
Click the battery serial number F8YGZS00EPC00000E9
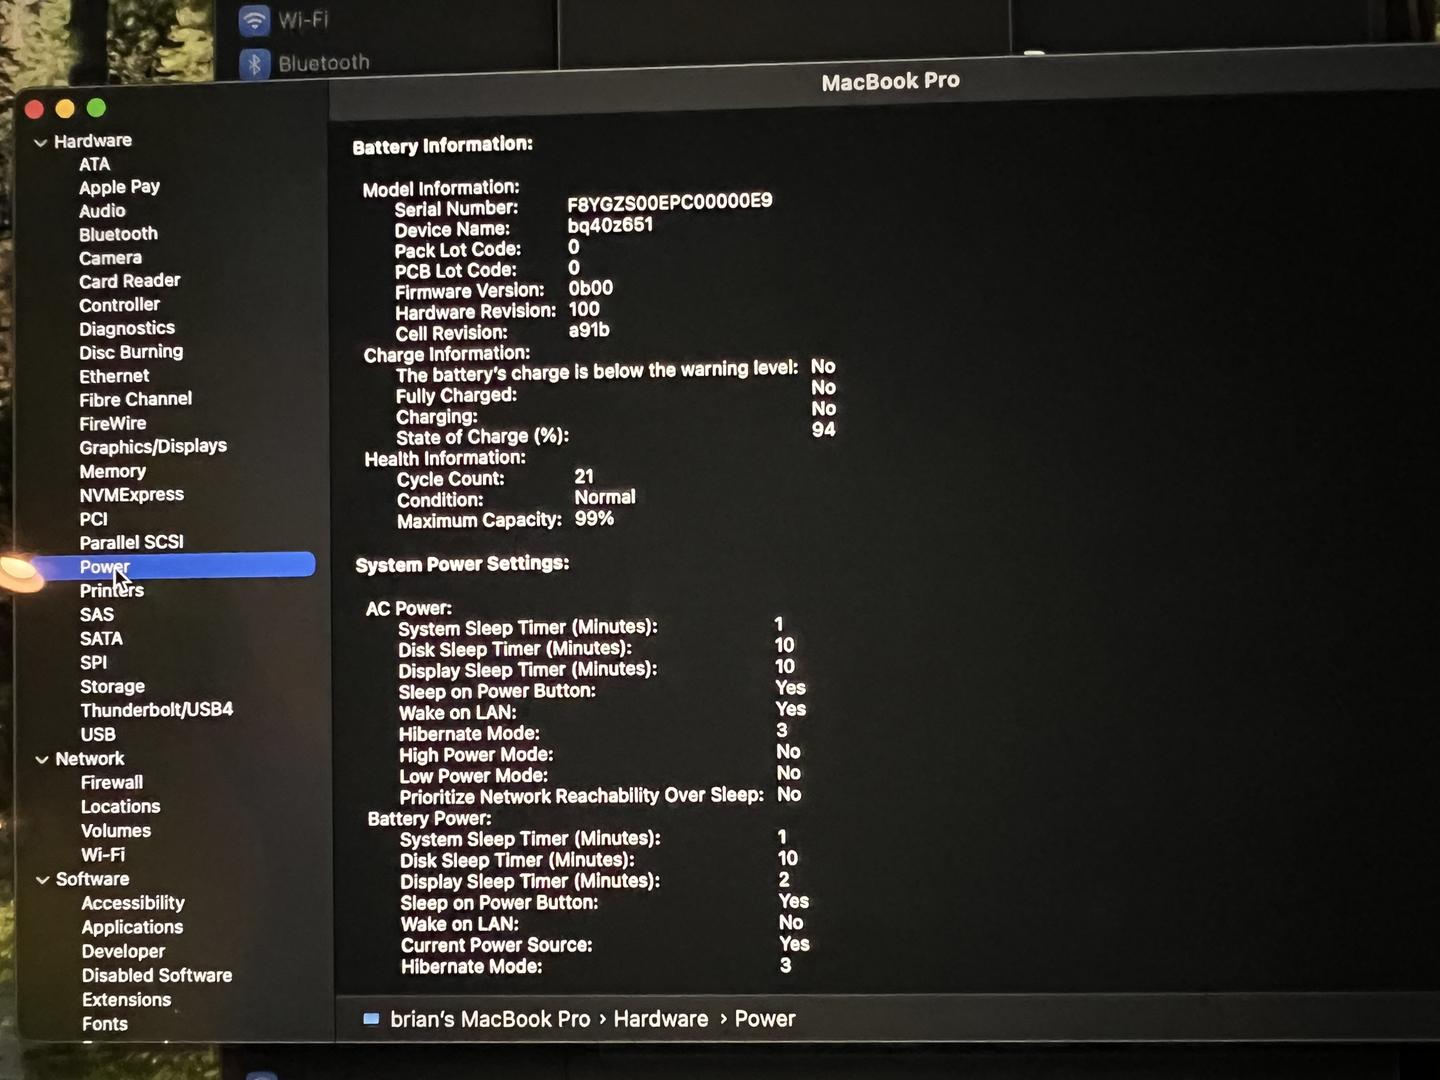pos(670,202)
